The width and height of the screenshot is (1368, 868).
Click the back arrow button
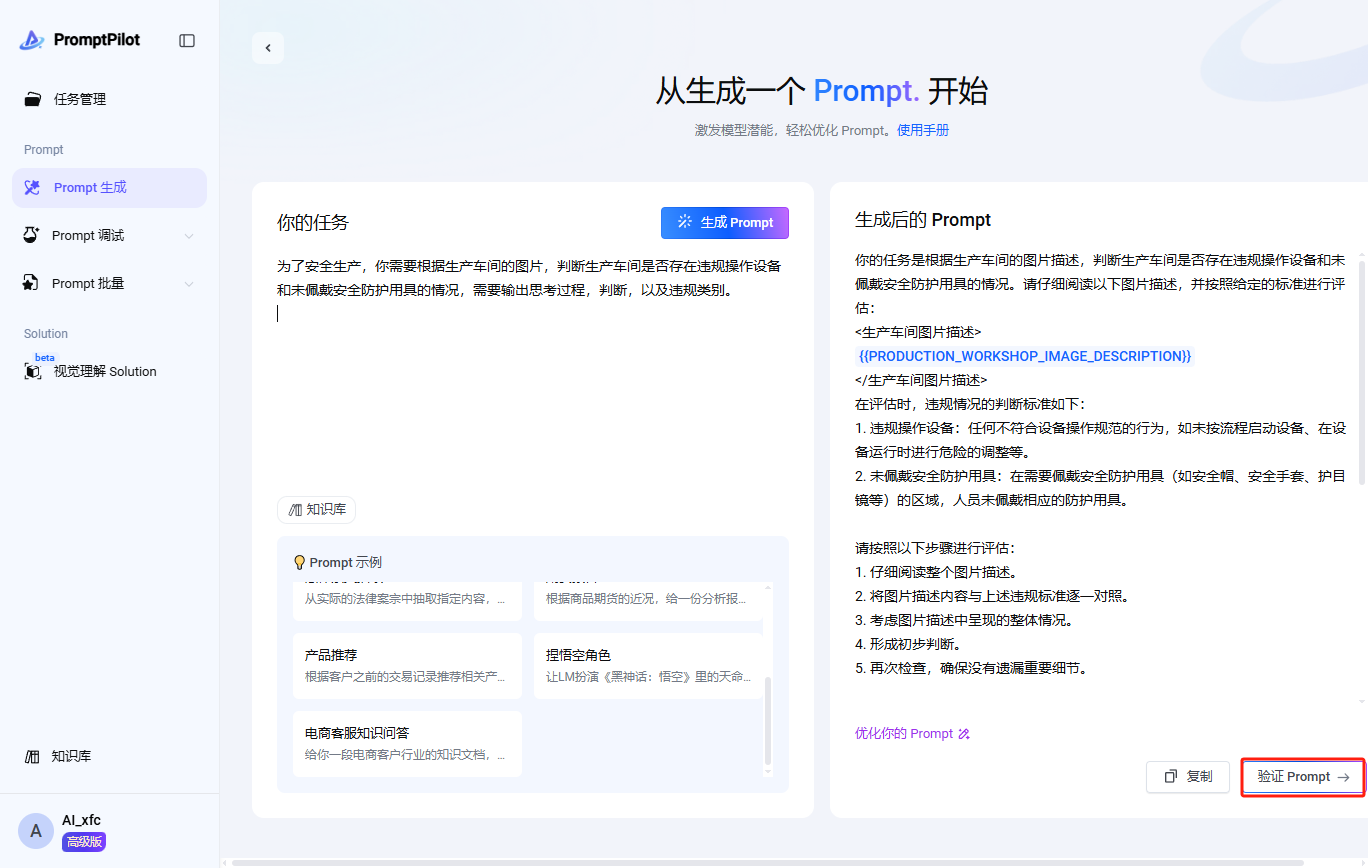click(268, 48)
